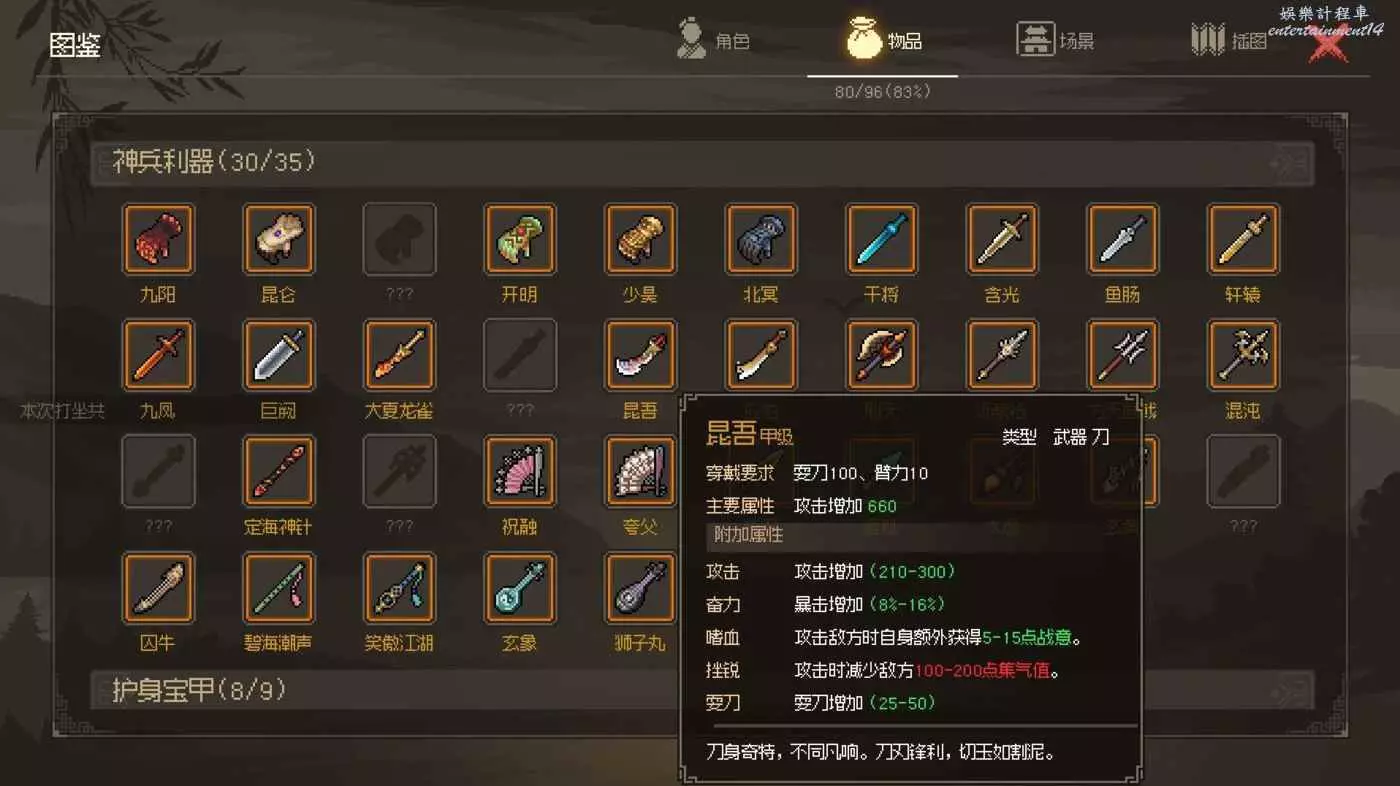Select the 大夏龙雀 blade icon

pyautogui.click(x=399, y=355)
